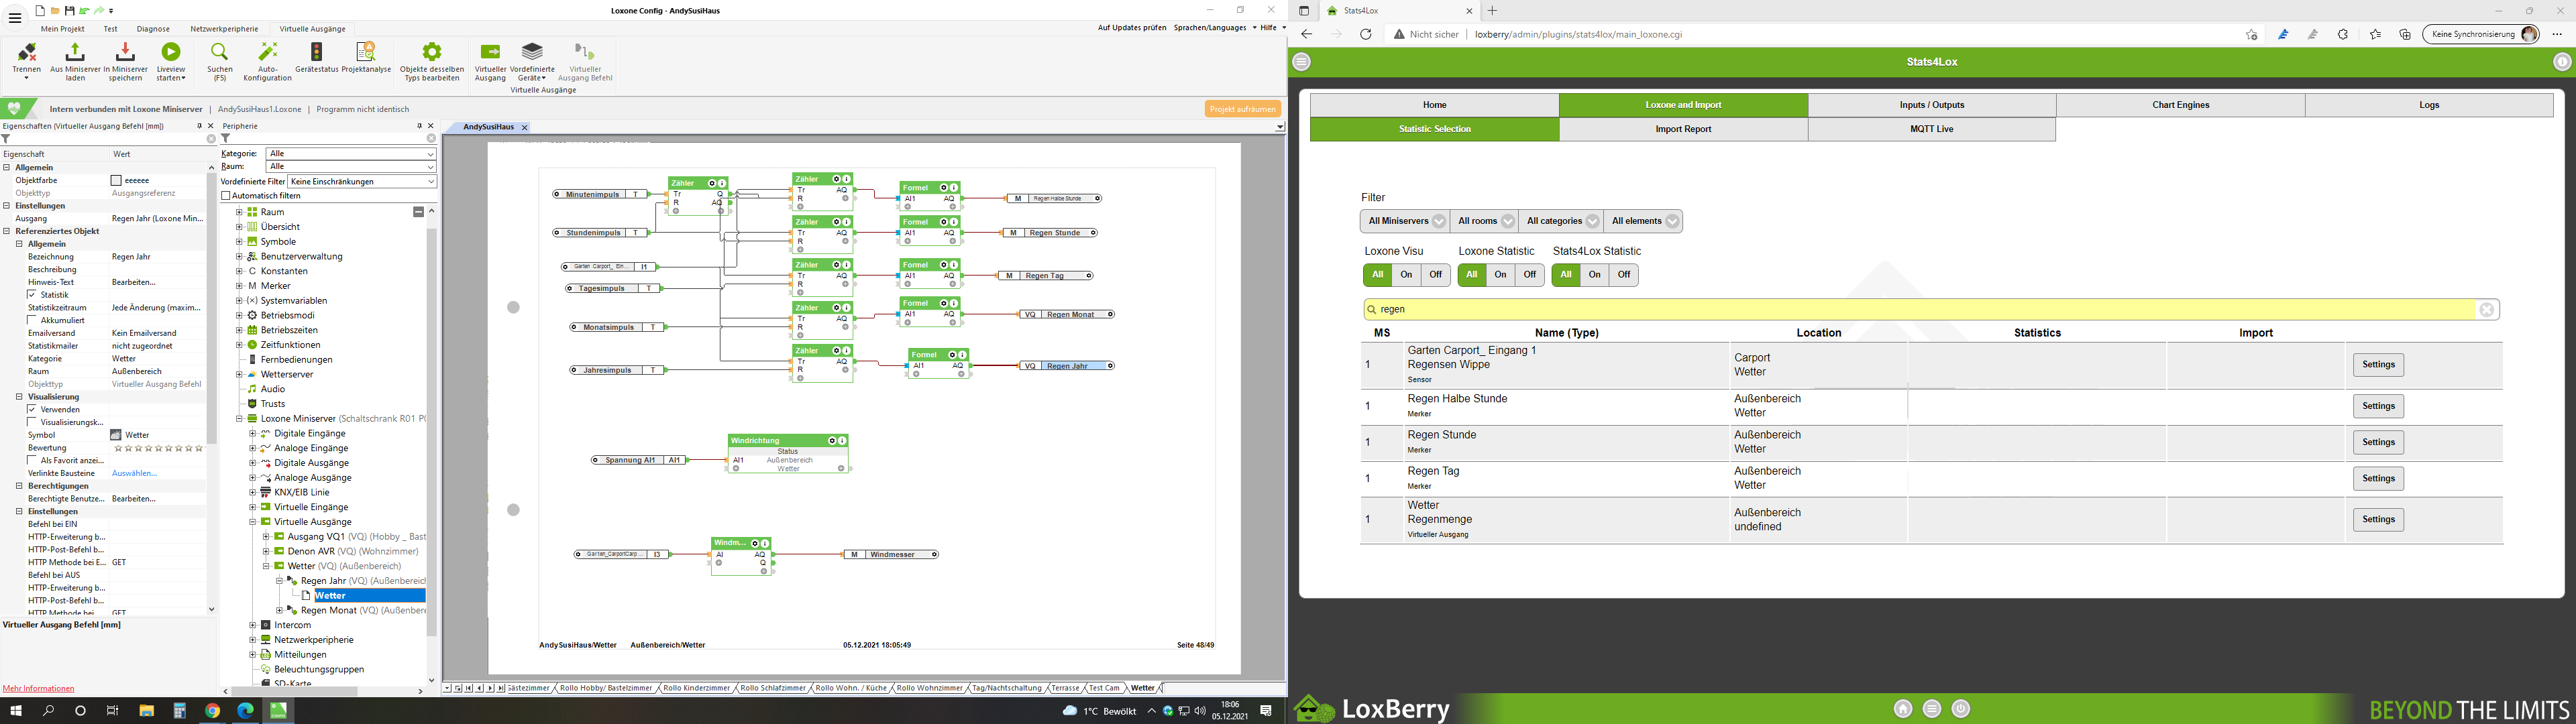This screenshot has width=2576, height=724.
Task: Click the Stats4Lox green hamburger menu icon
Action: pyautogui.click(x=1301, y=62)
